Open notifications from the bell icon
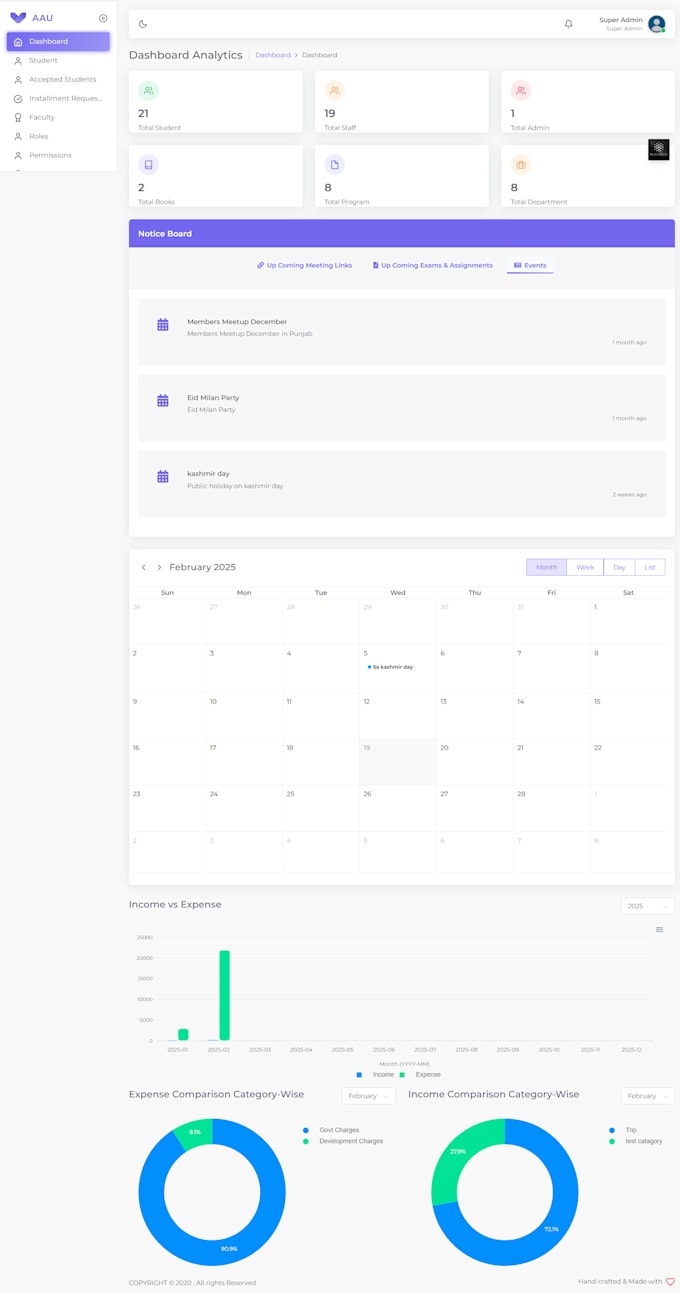The width and height of the screenshot is (680, 1293). coord(569,24)
